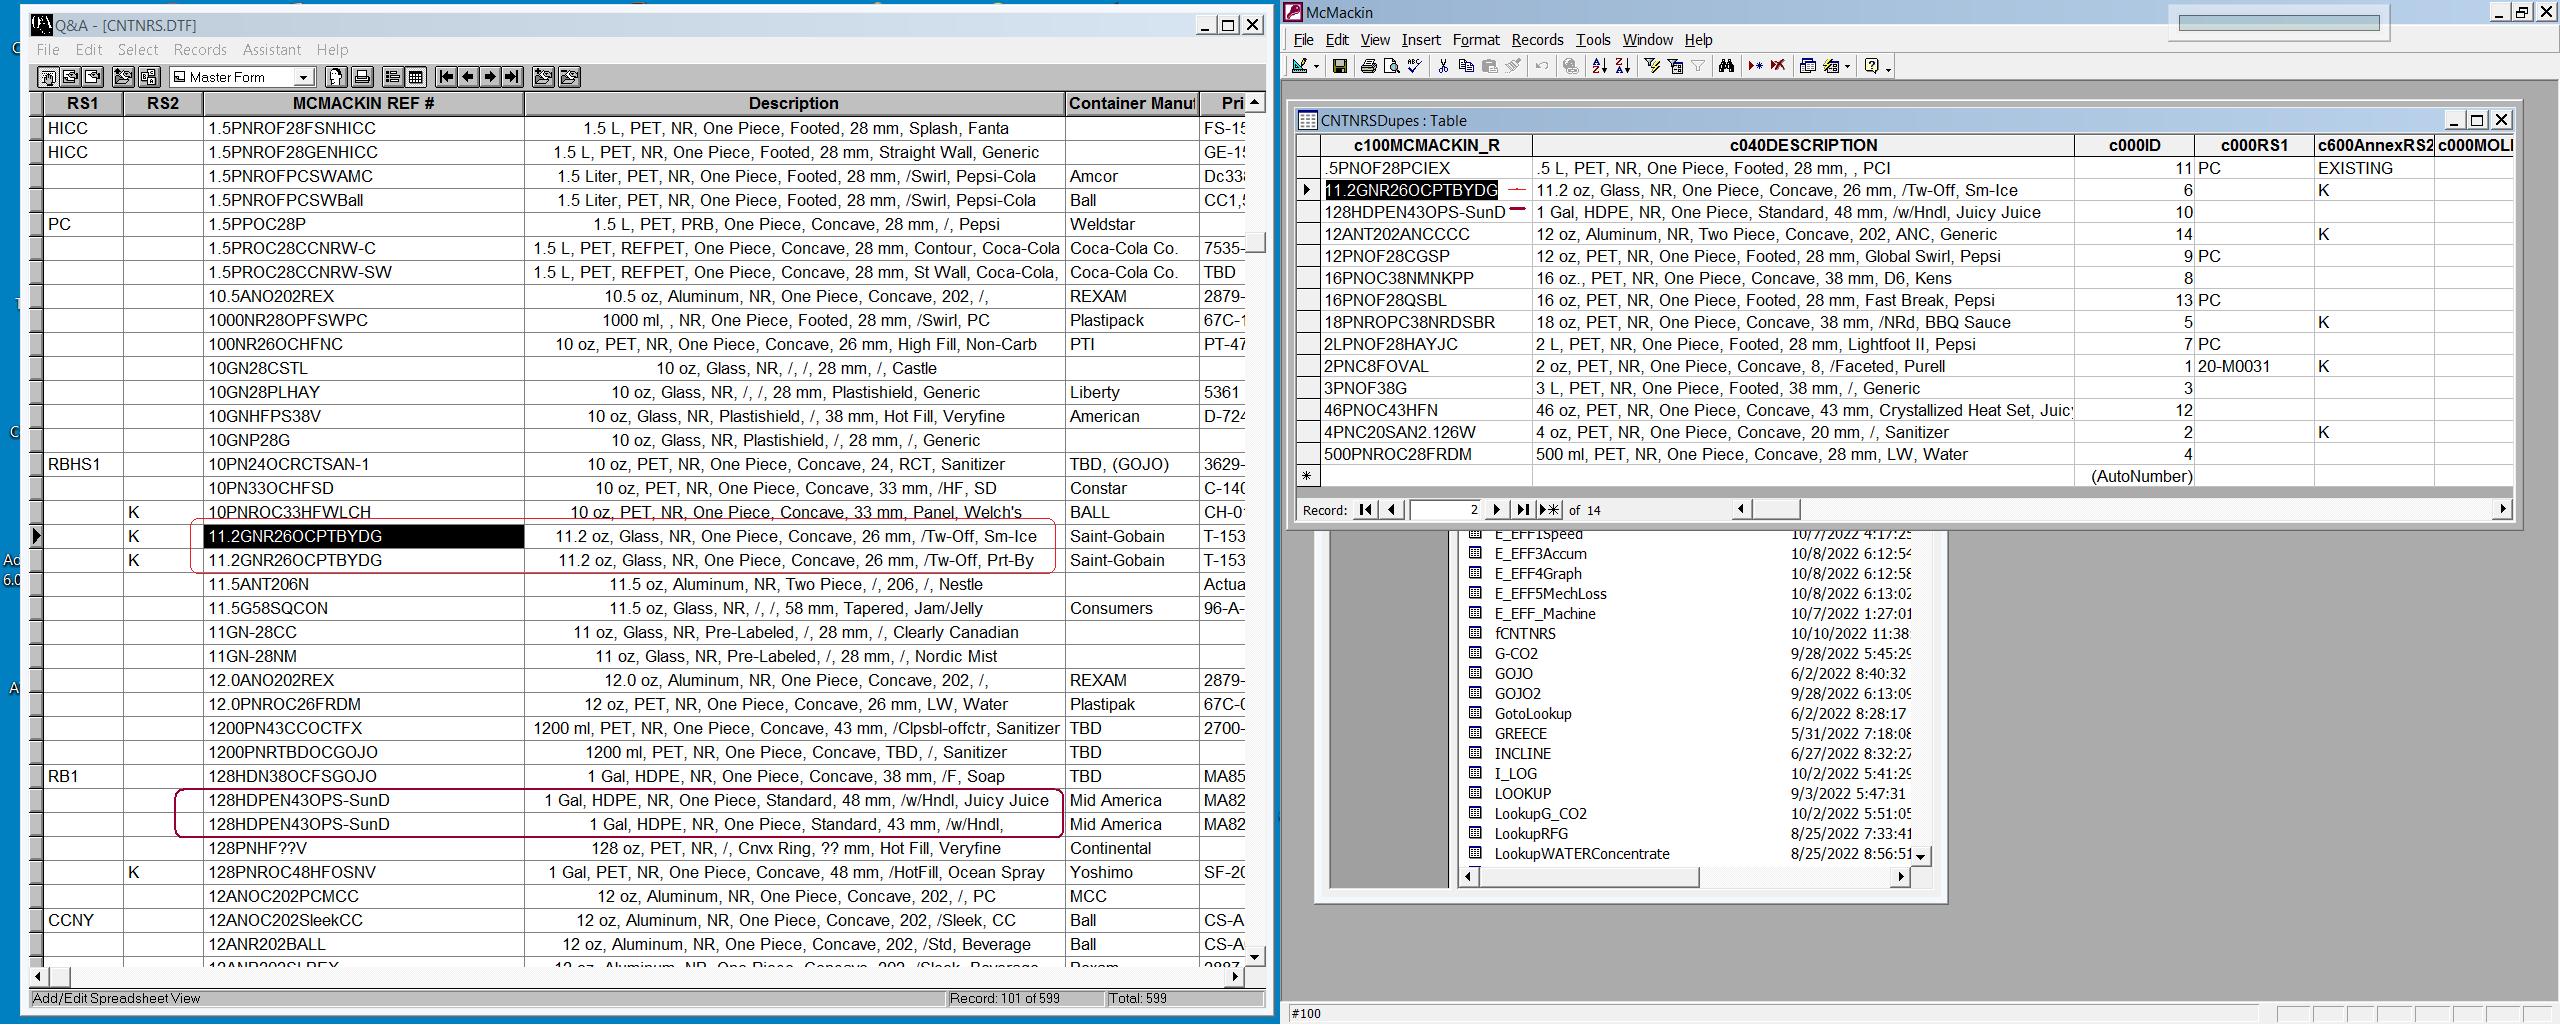The width and height of the screenshot is (2560, 1036).
Task: Click the c040DESCRIPTION column header
Action: (x=1803, y=146)
